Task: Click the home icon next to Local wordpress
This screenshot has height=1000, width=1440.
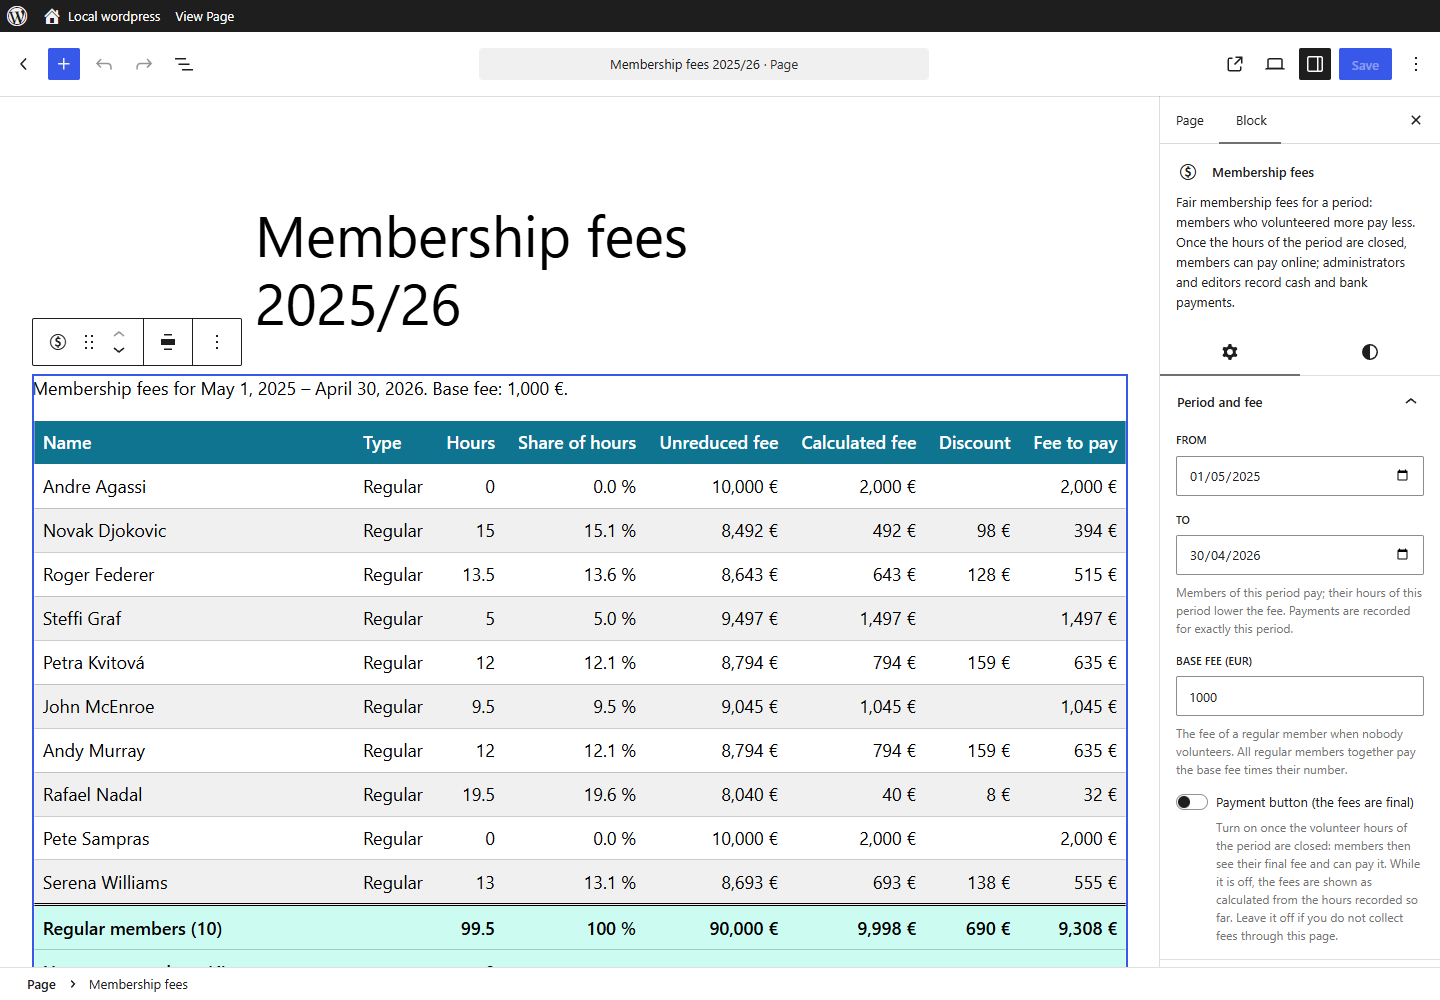Action: (52, 16)
